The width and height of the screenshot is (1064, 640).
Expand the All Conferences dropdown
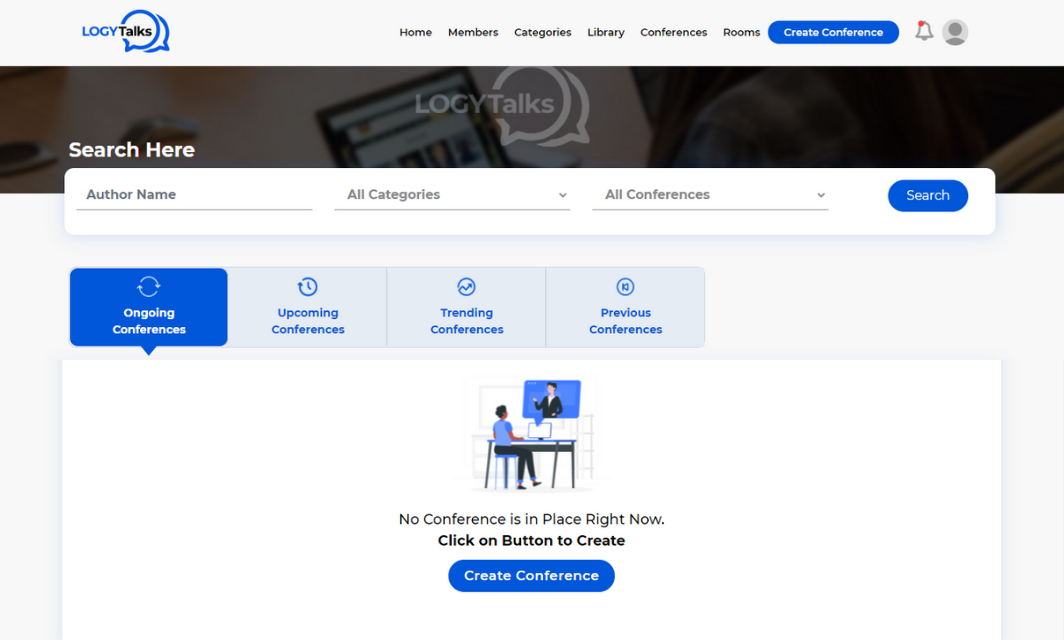[x=710, y=195]
